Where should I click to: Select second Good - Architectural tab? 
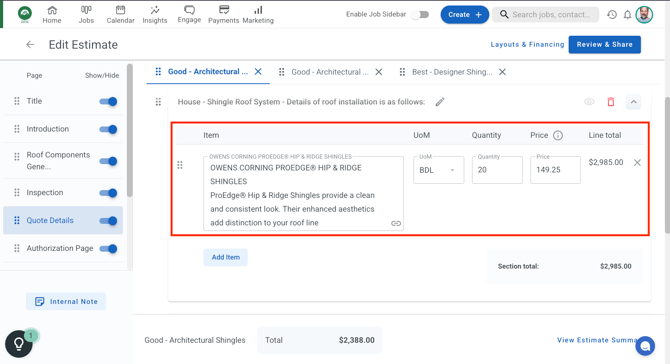point(329,72)
